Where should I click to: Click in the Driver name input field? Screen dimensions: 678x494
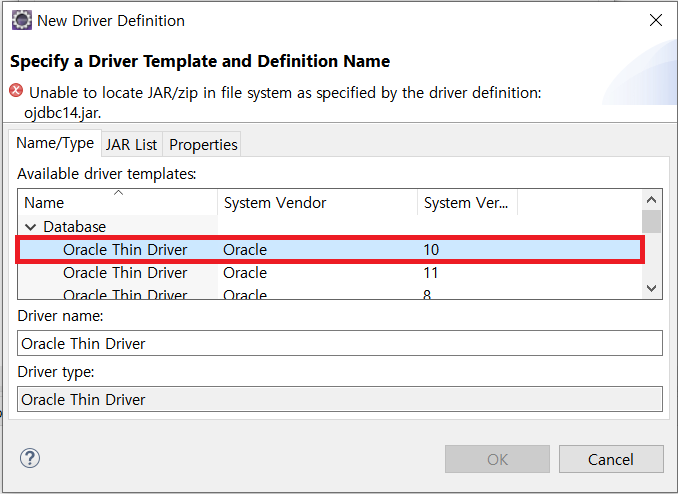[340, 343]
